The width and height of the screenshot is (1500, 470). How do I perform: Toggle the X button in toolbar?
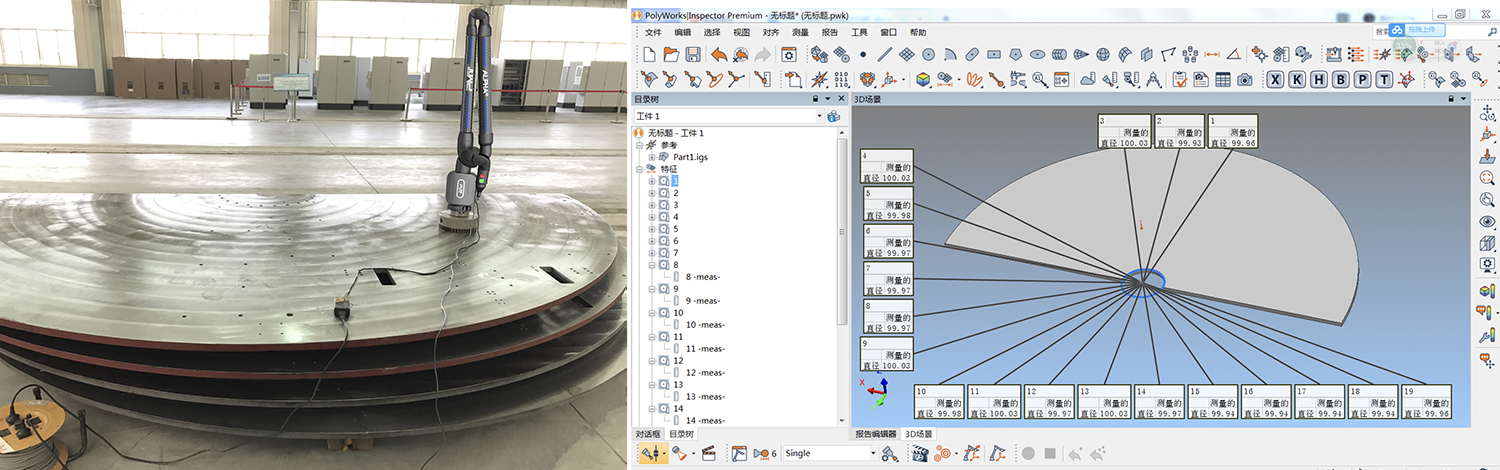pos(1275,79)
